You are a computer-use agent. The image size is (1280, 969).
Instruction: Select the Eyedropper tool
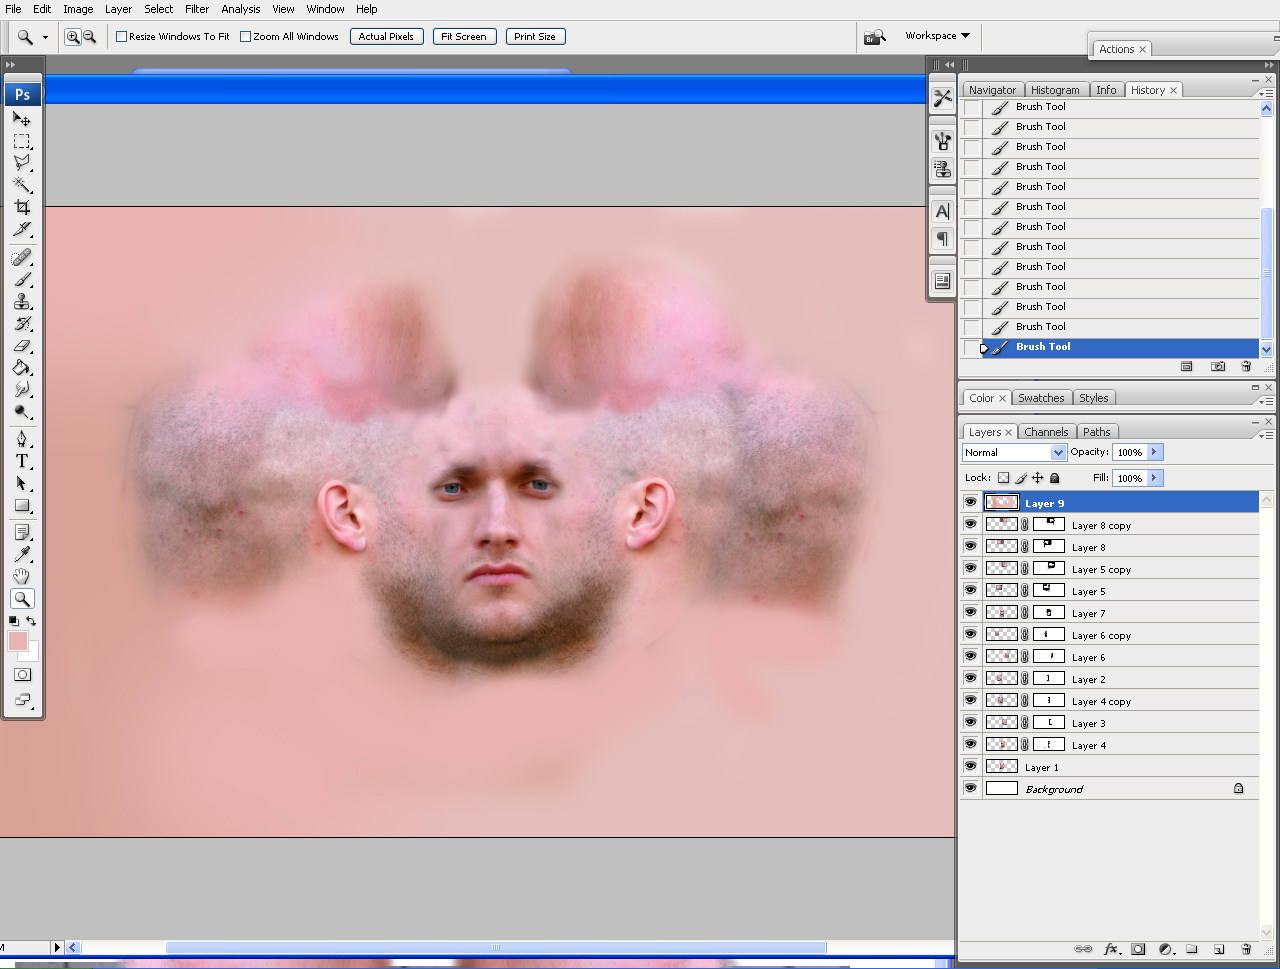tap(22, 554)
